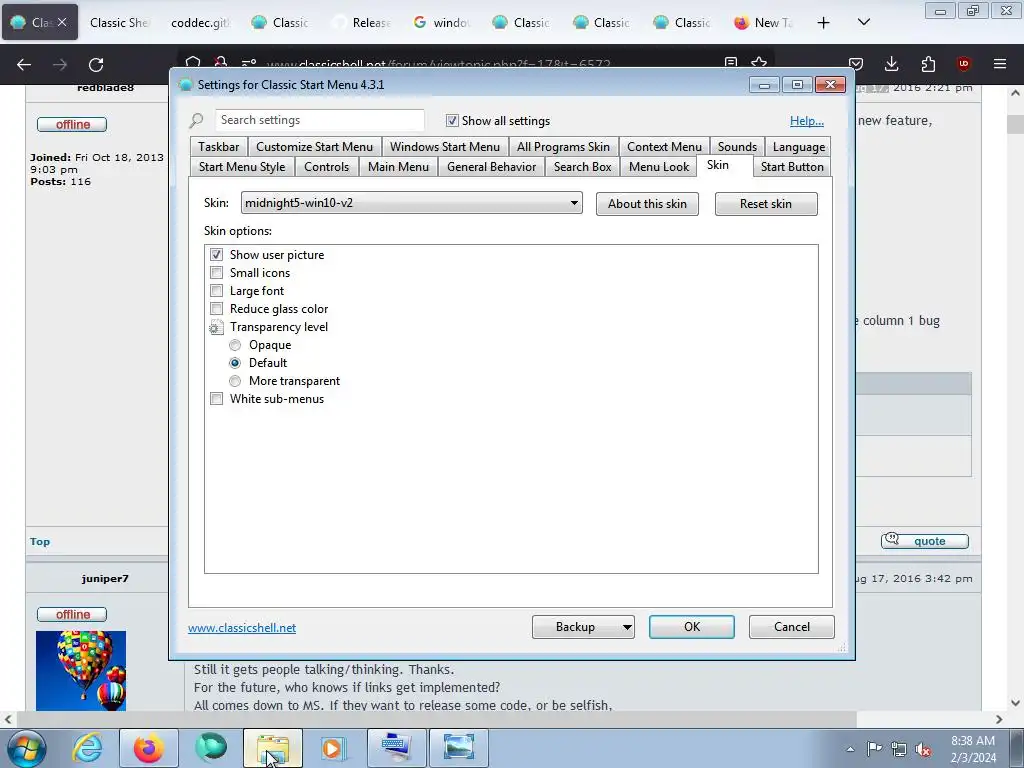Switch to Language tab

click(x=798, y=147)
